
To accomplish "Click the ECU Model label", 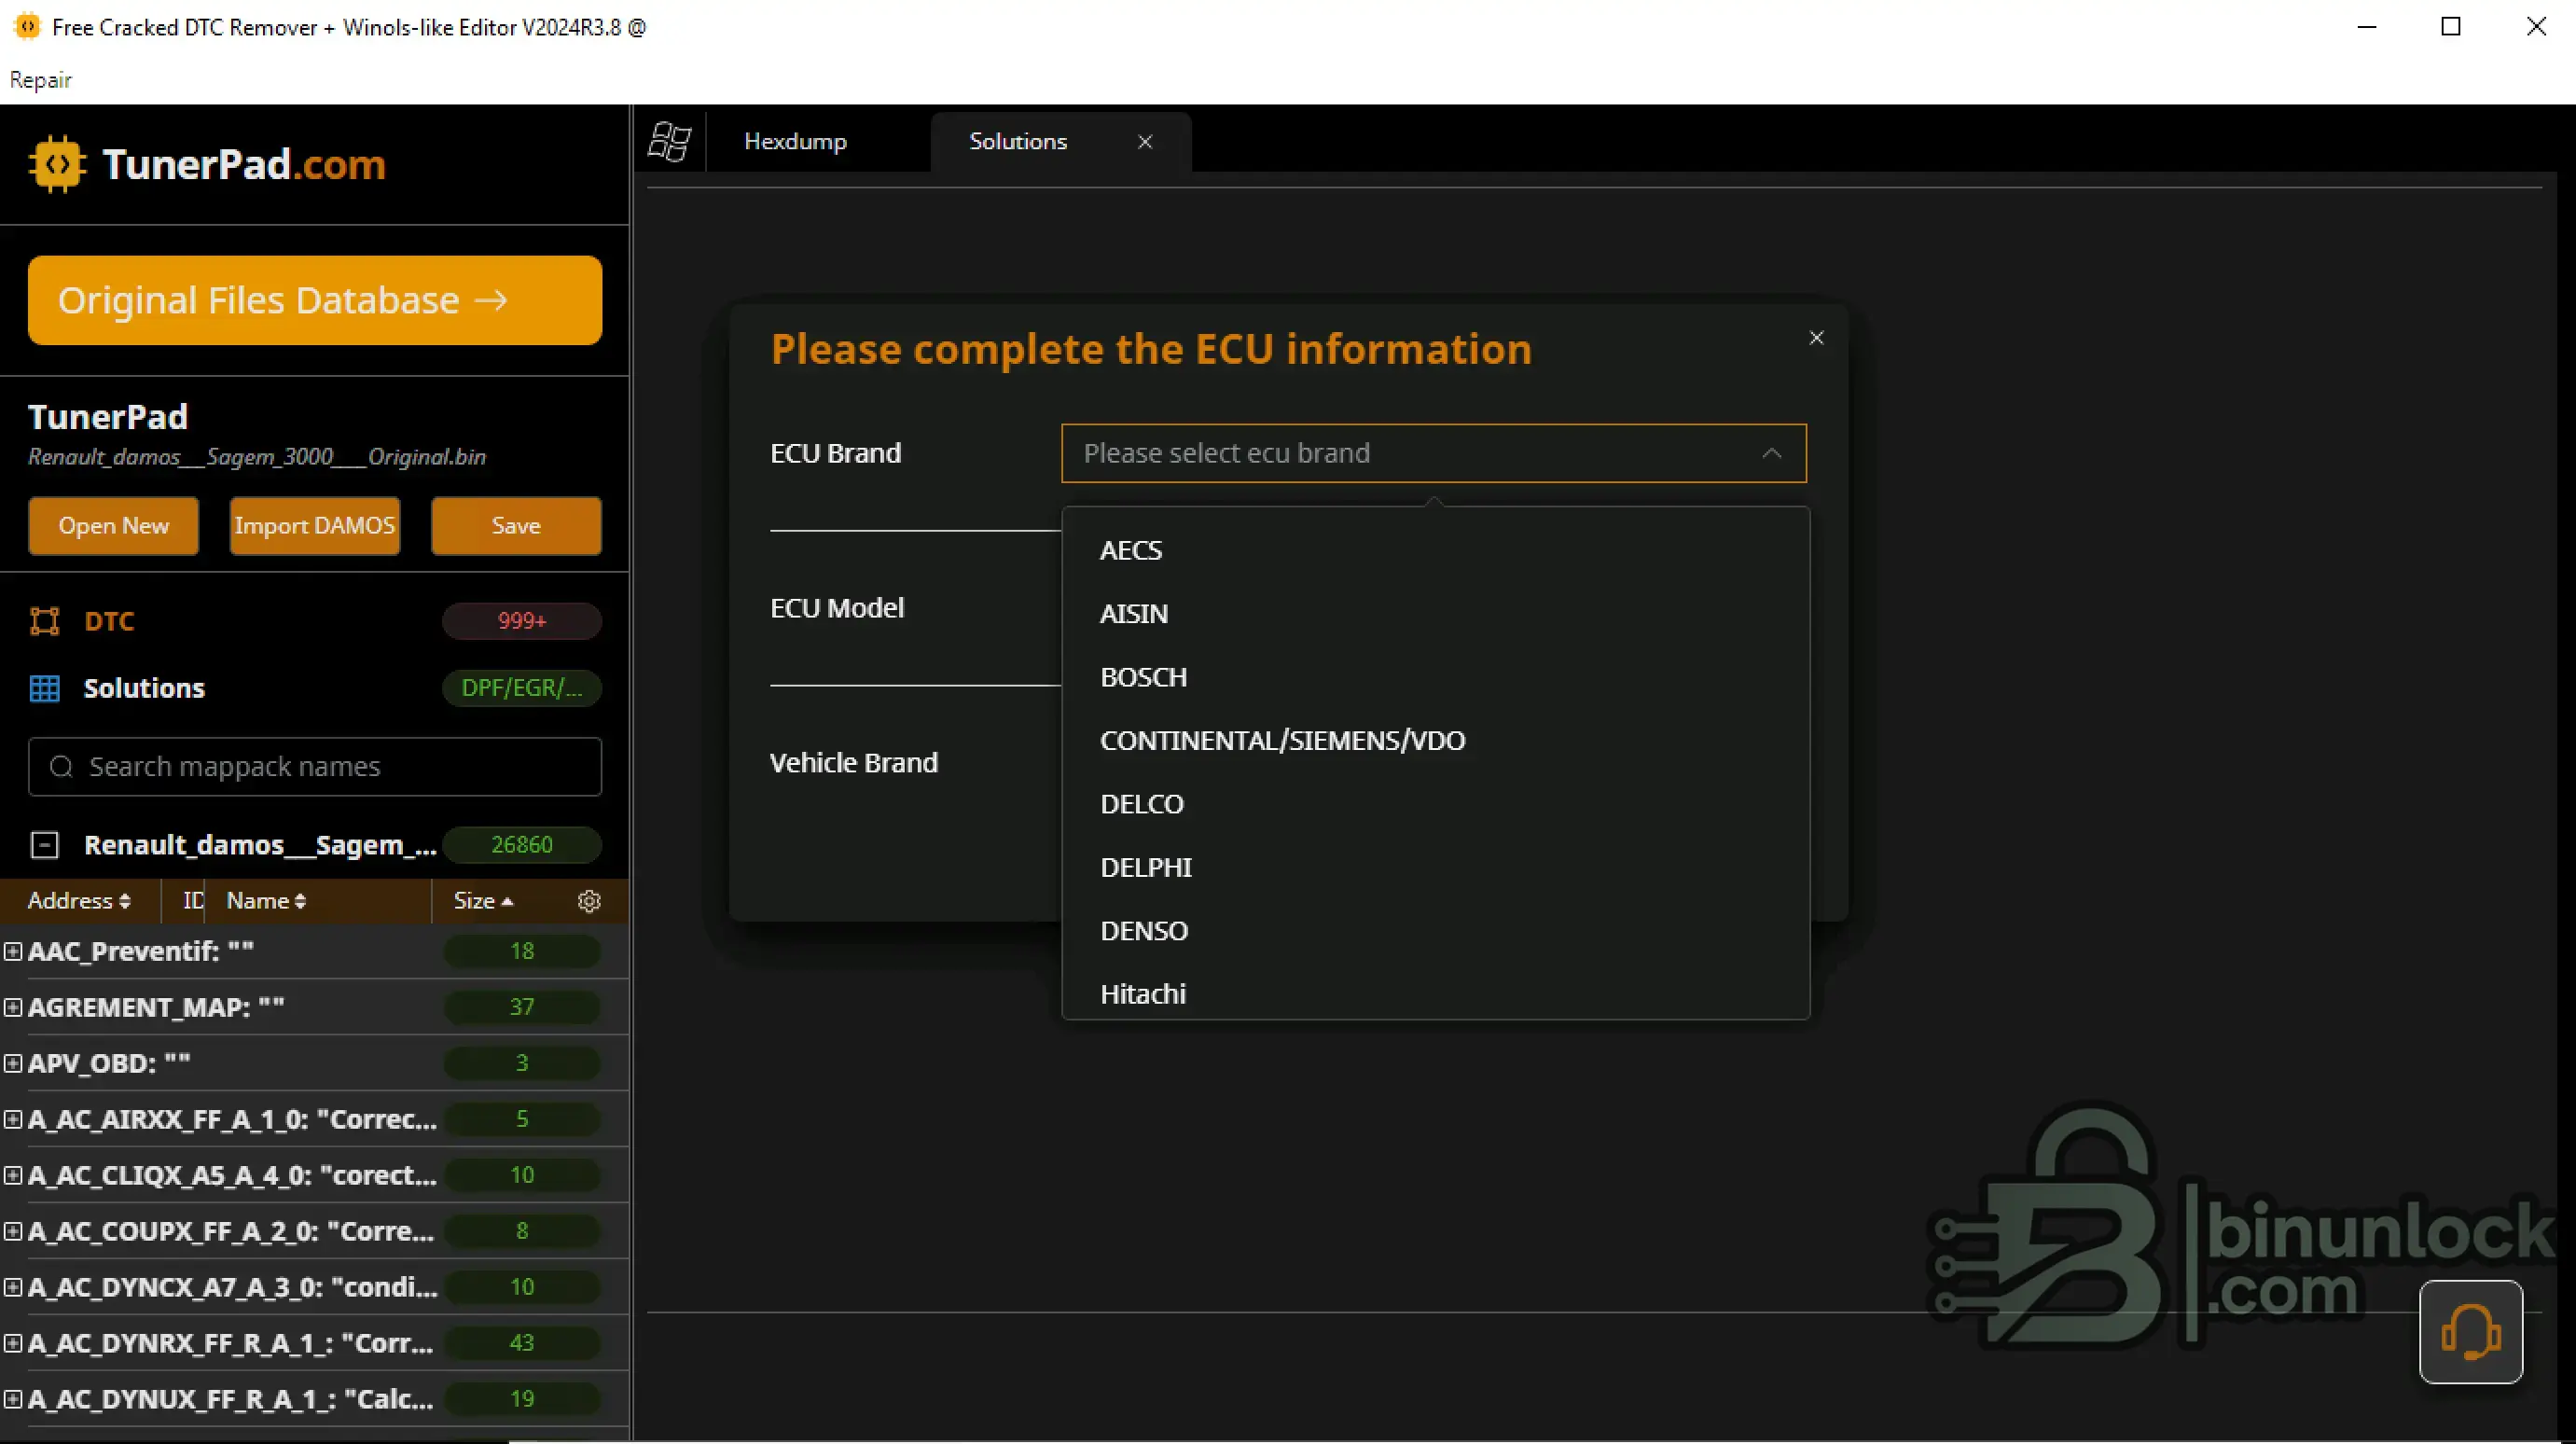I will pyautogui.click(x=837, y=608).
